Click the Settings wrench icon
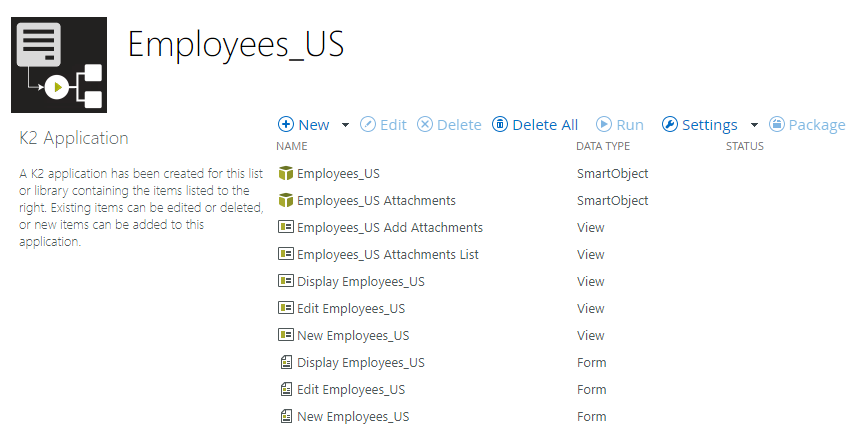 [x=670, y=125]
